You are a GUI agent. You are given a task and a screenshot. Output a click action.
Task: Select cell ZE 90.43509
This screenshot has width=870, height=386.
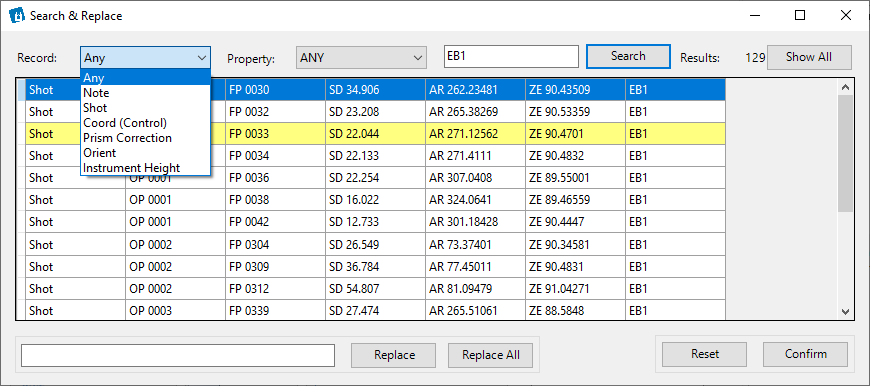coord(575,89)
